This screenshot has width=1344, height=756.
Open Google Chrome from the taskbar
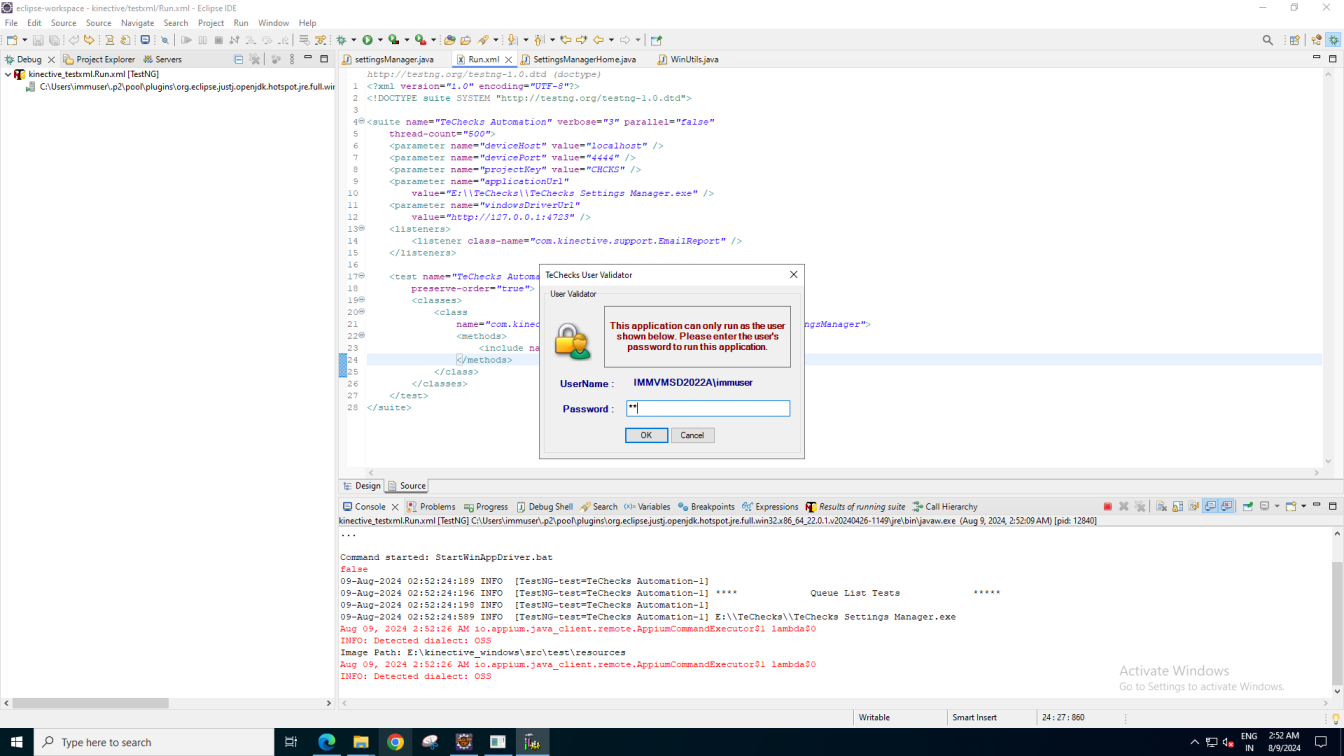[x=395, y=742]
